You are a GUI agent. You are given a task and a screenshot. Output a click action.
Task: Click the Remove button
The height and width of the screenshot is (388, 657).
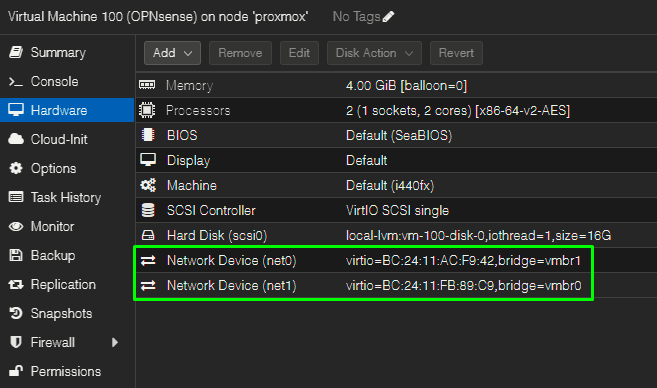[x=240, y=53]
